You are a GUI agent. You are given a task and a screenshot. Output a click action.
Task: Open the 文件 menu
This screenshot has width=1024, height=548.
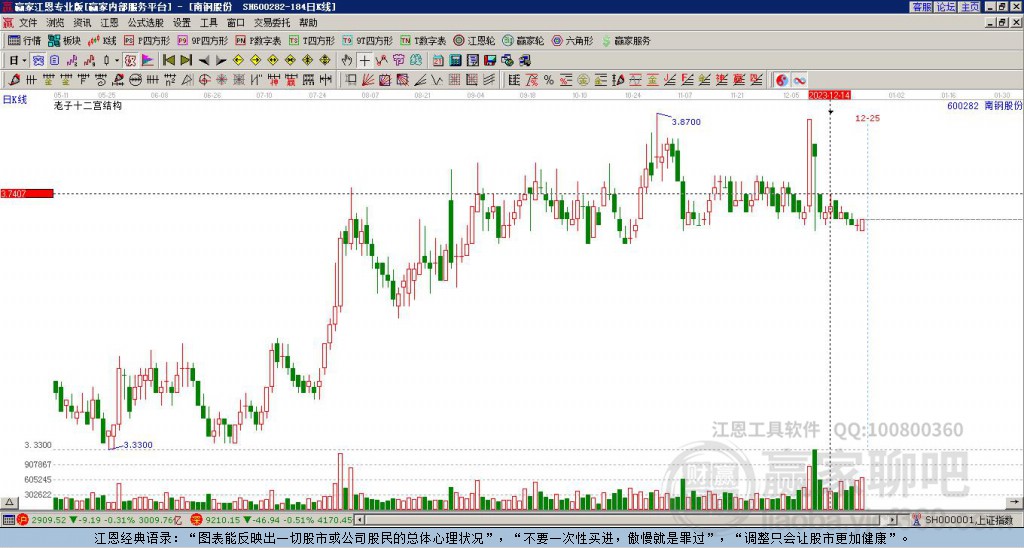pyautogui.click(x=28, y=23)
